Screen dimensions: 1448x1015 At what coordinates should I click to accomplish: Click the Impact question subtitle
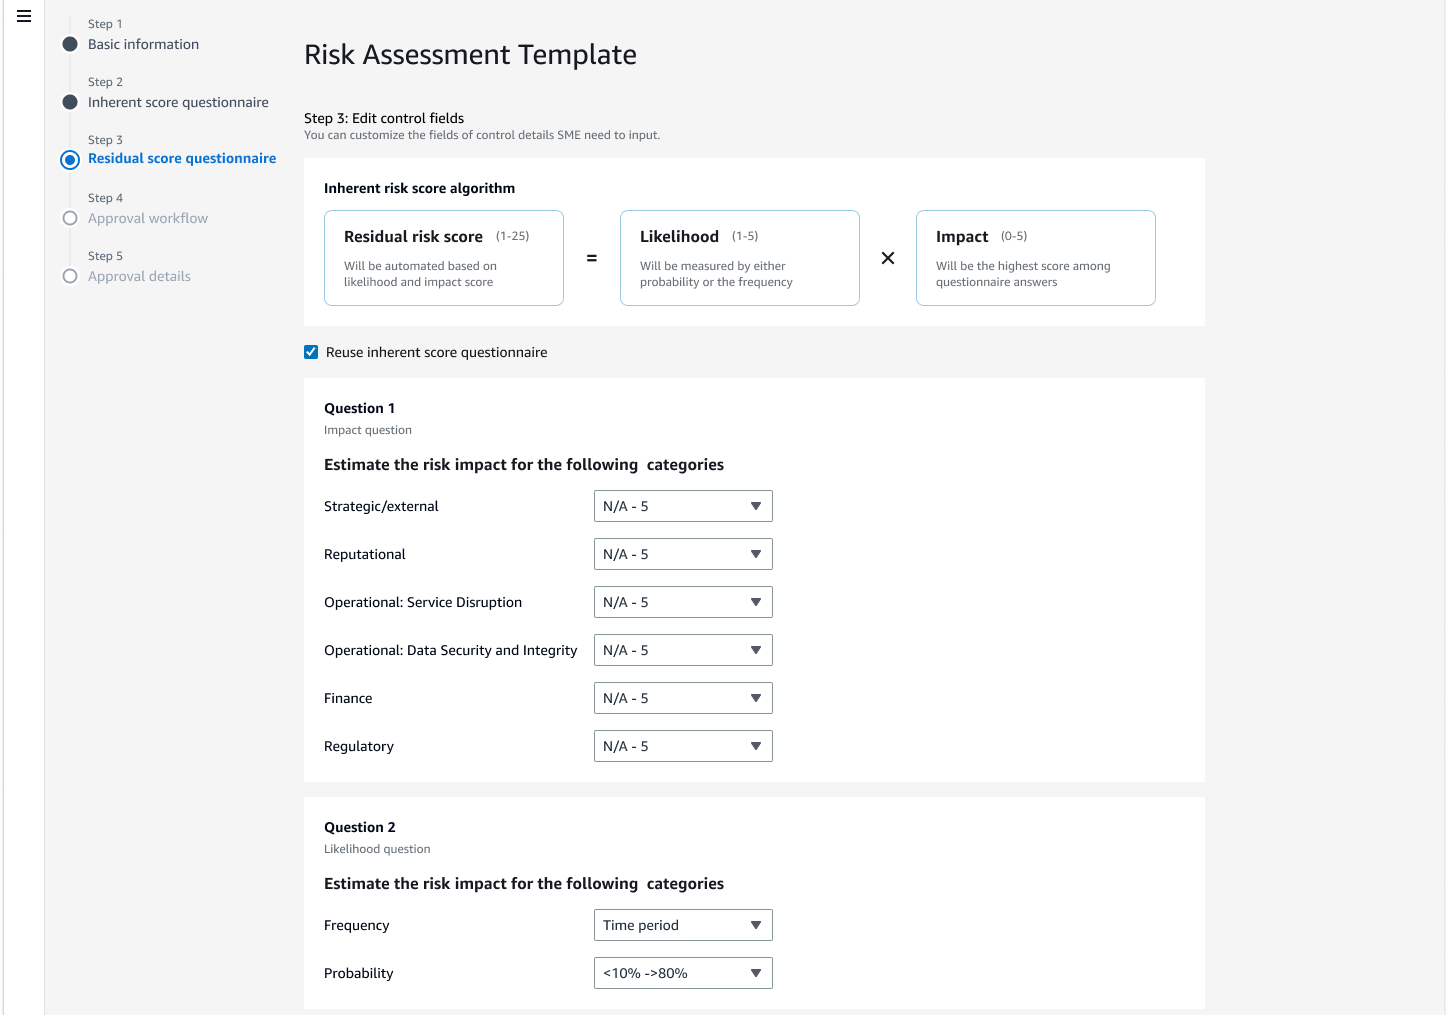pyautogui.click(x=368, y=430)
